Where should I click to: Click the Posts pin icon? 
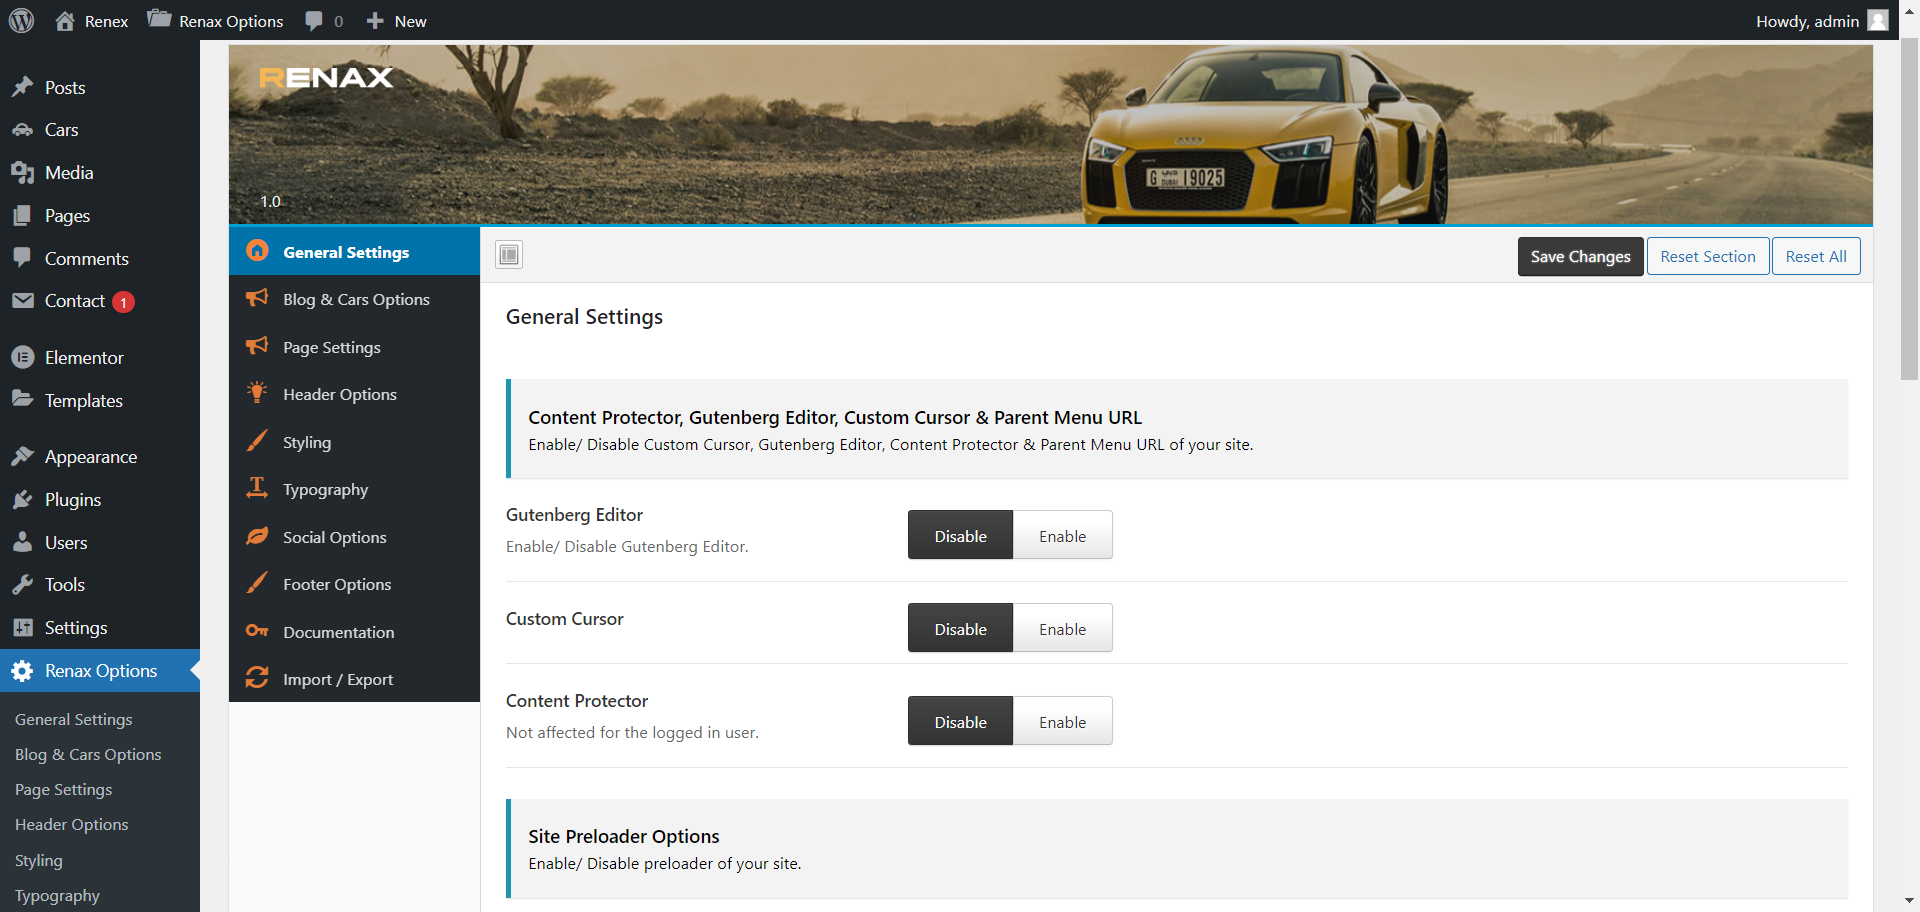coord(23,87)
